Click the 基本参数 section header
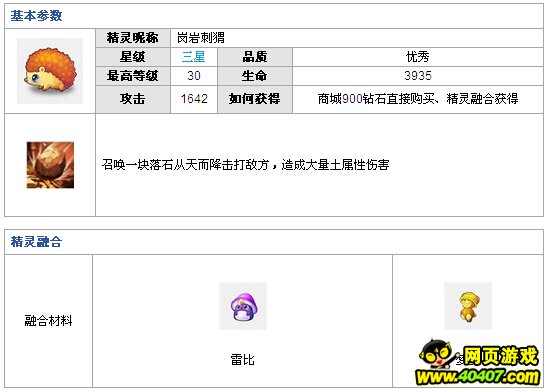 36,16
